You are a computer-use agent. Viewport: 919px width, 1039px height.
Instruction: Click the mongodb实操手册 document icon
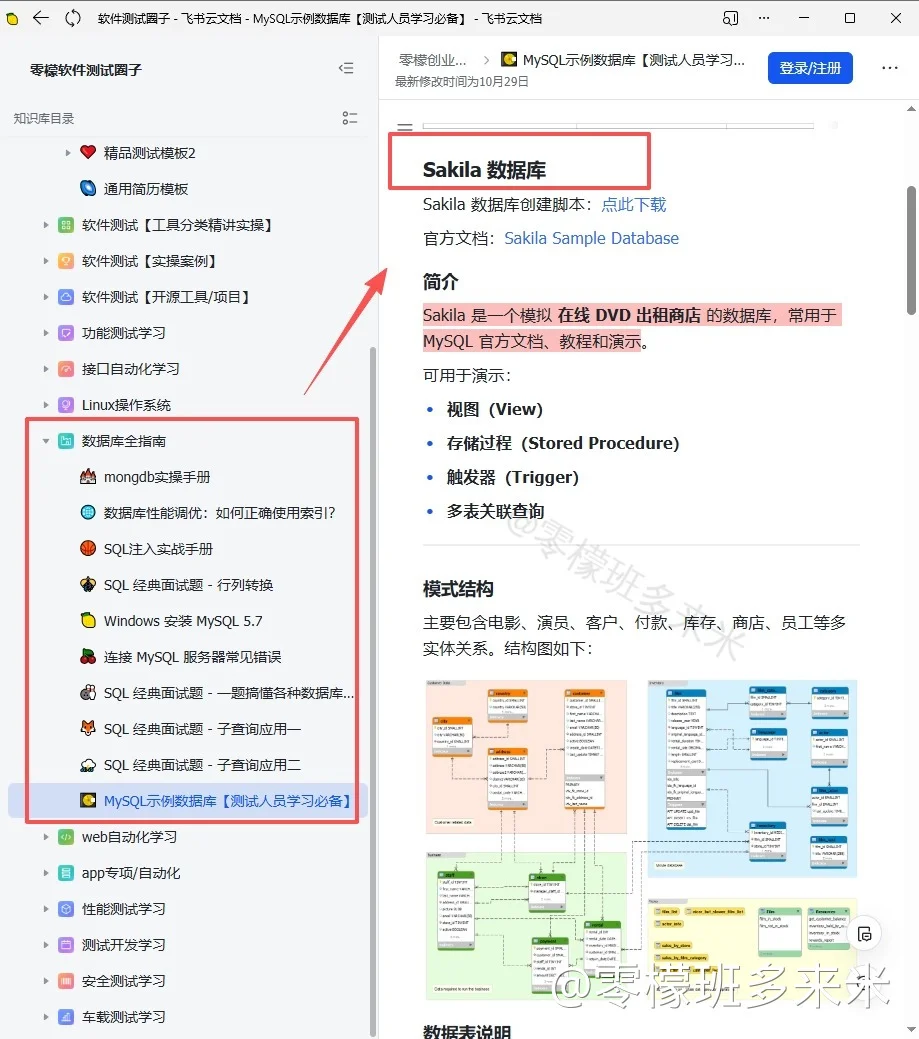89,476
